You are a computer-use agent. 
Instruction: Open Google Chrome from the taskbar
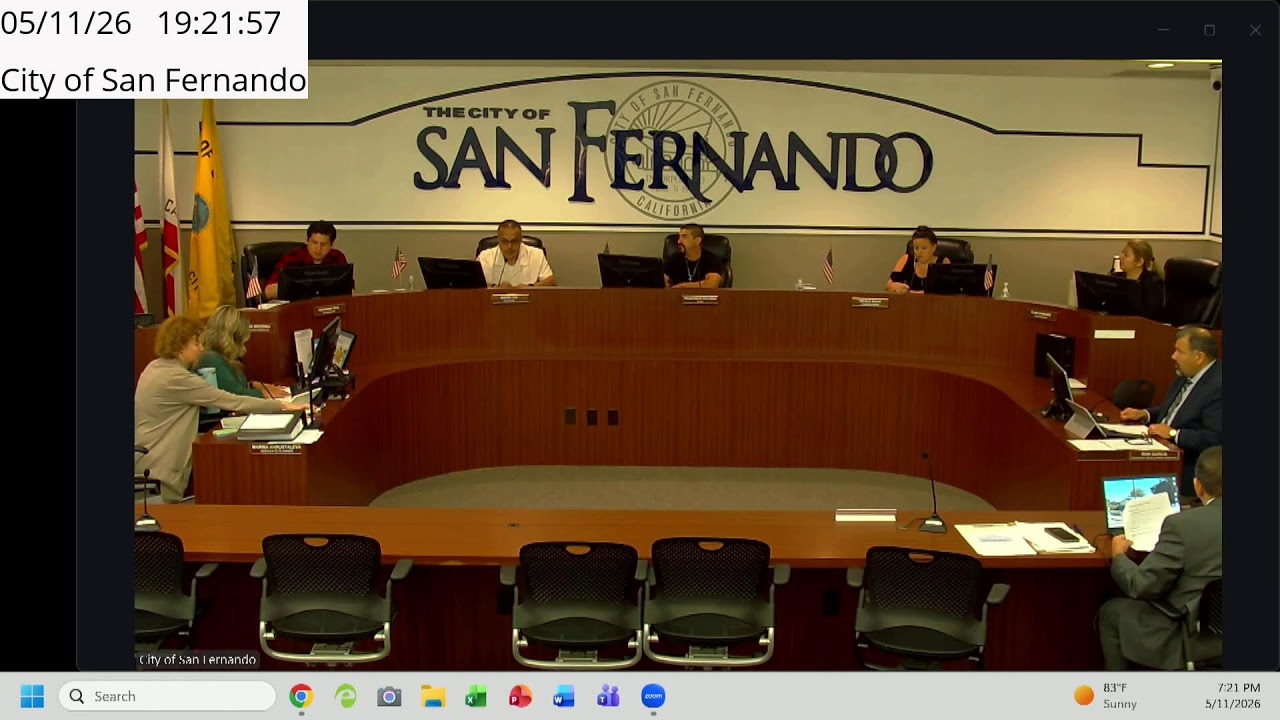301,696
